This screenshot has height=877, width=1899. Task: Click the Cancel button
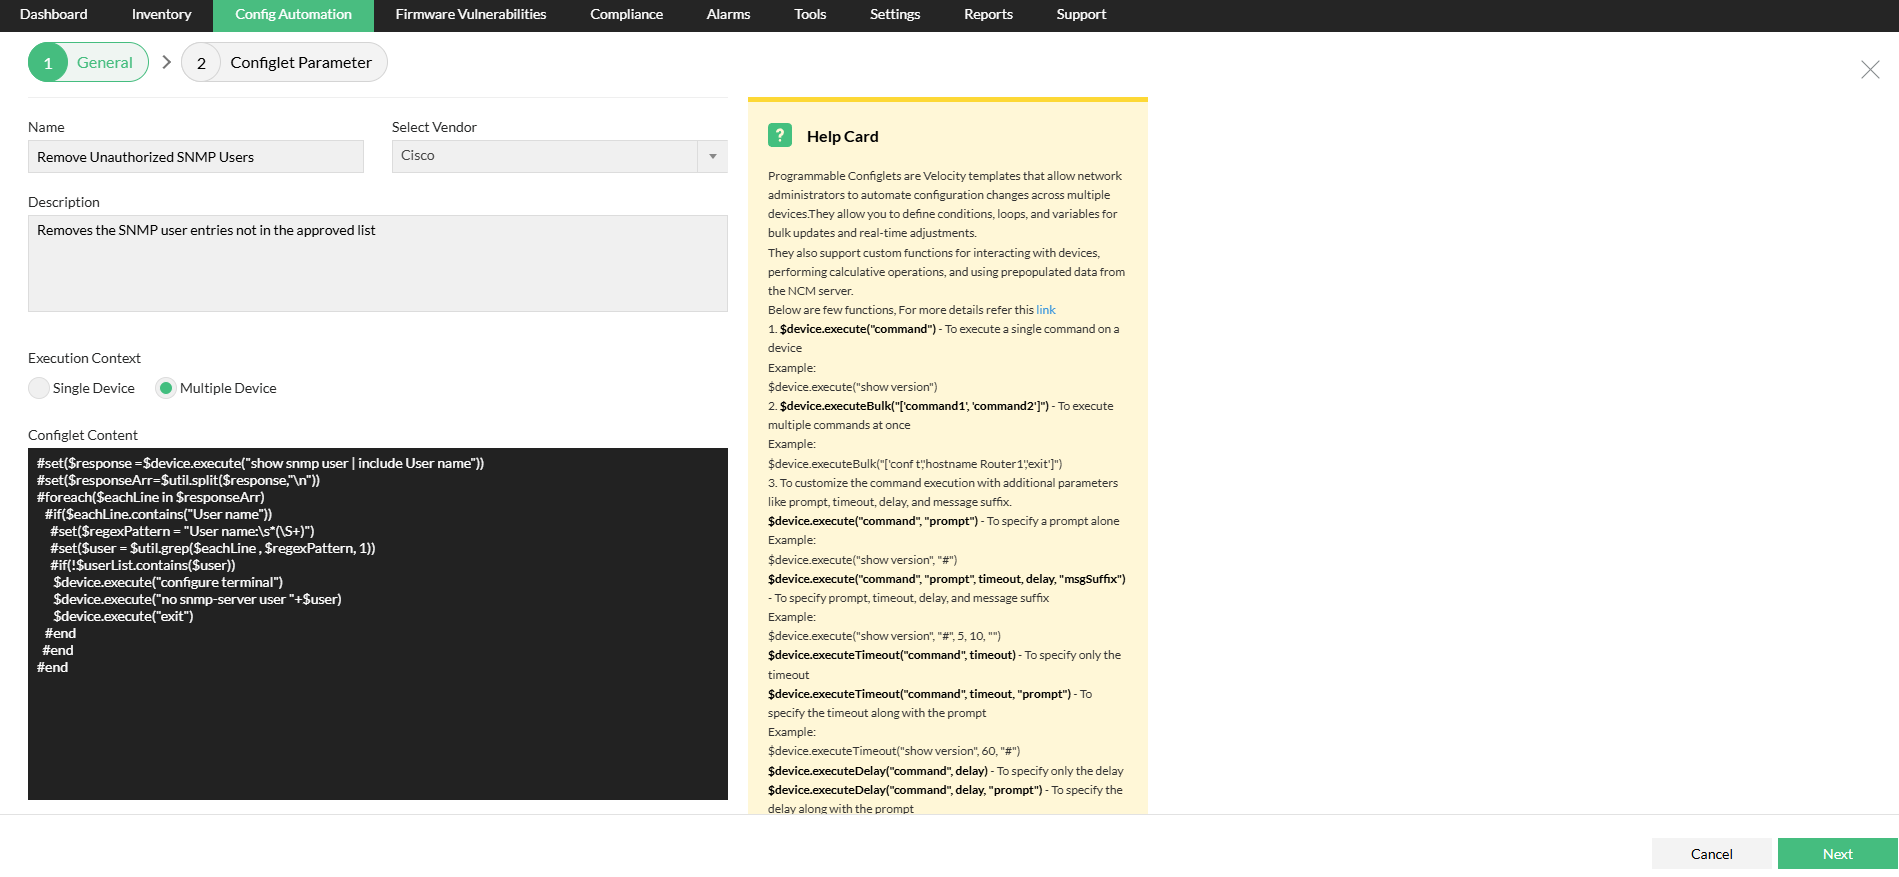click(1711, 854)
